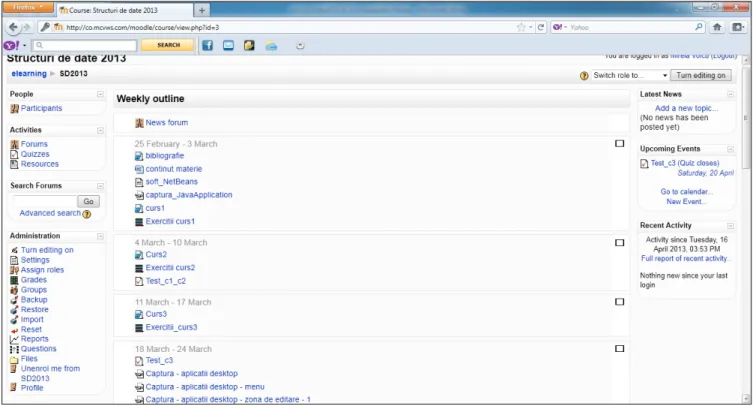Viewport: 753px width, 406px height.
Task: Click the Yahoo toolbar settings gear icon
Action: click(300, 46)
